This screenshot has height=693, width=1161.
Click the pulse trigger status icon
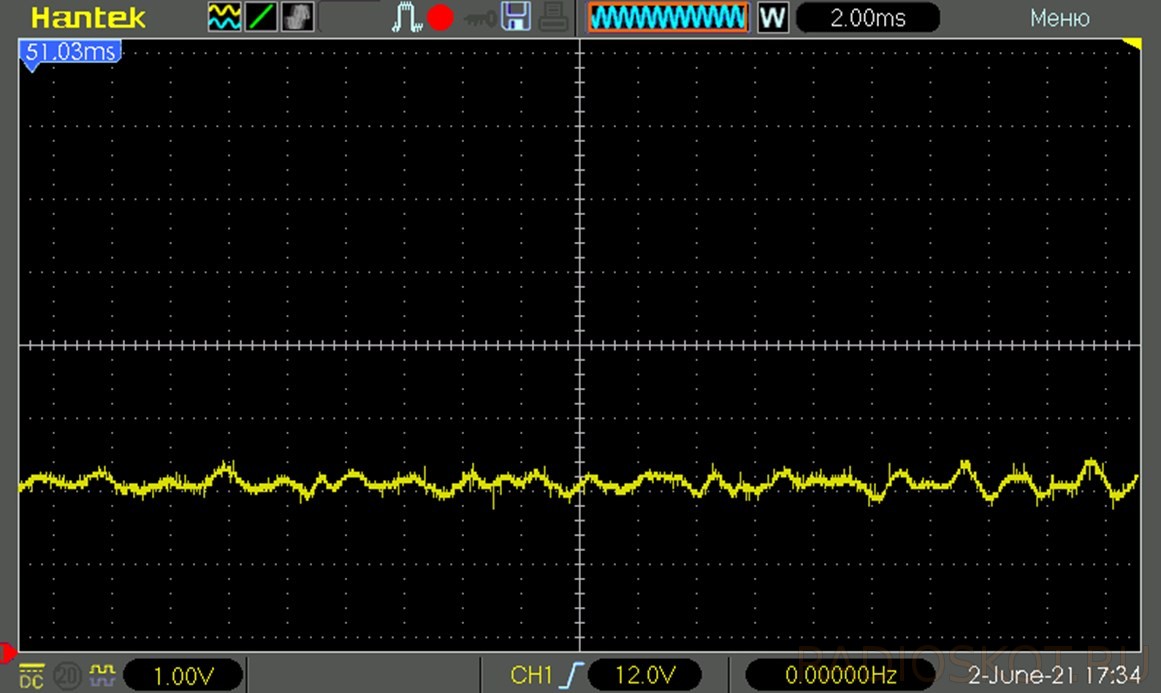pos(406,17)
